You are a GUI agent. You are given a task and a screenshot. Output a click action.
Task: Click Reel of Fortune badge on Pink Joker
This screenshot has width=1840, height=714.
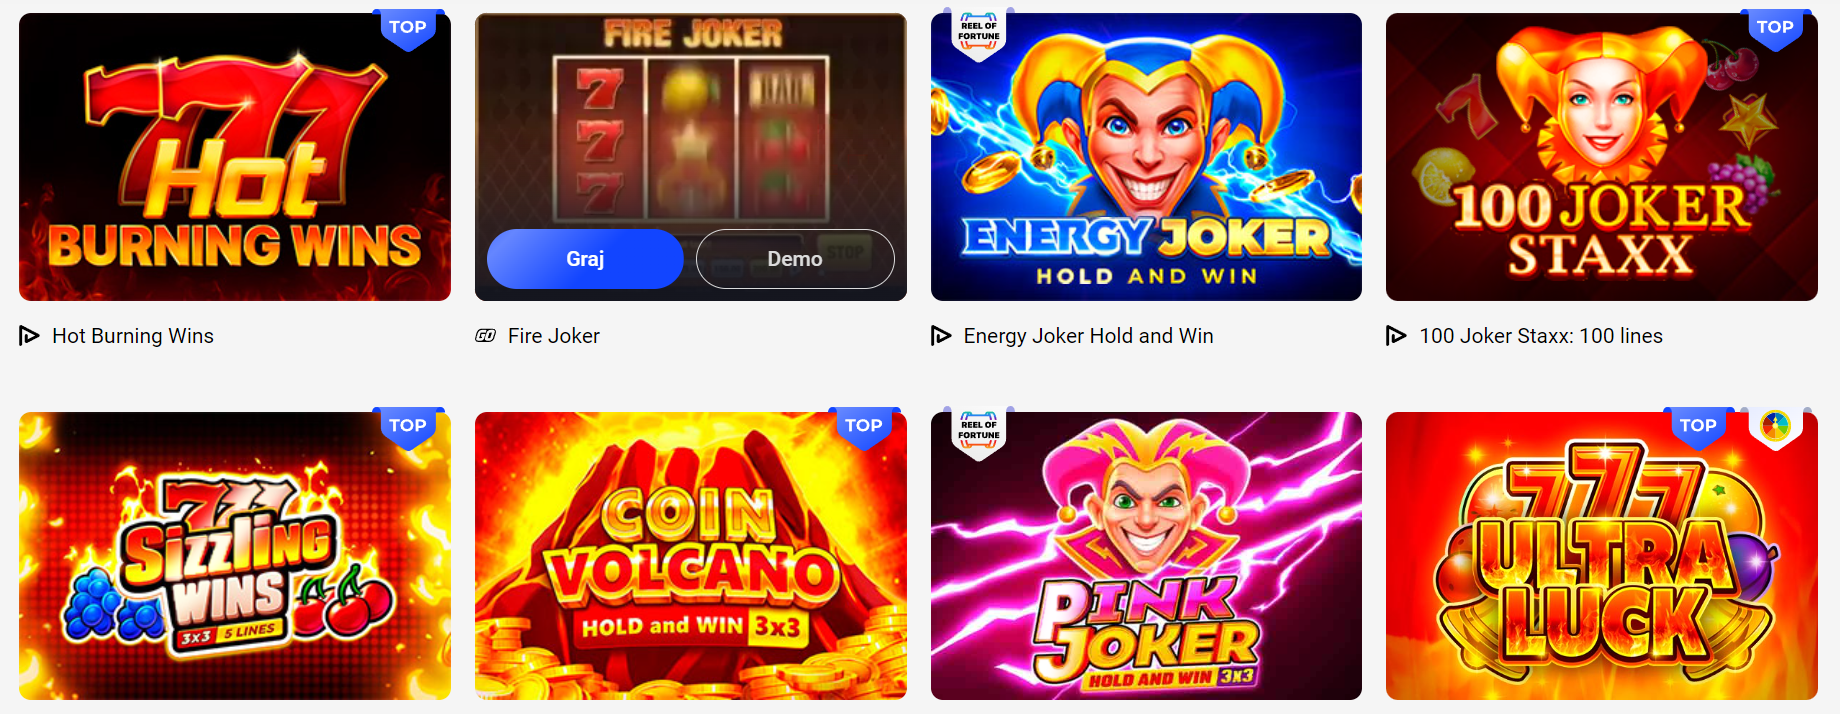tap(978, 432)
